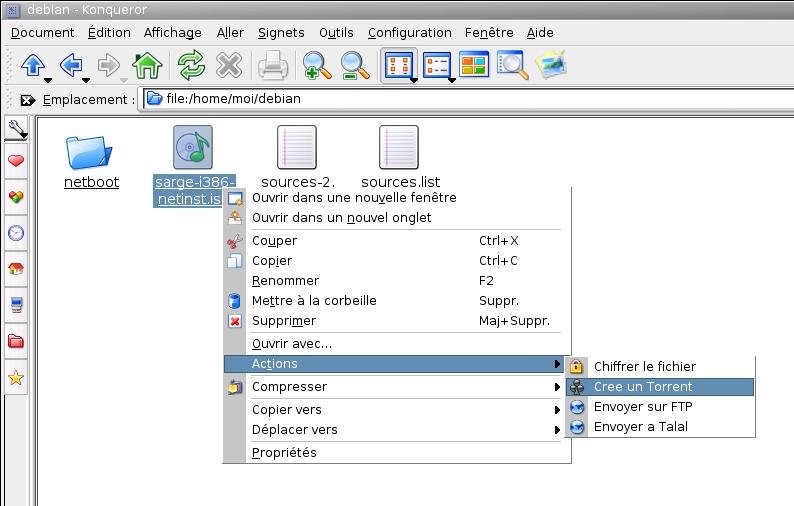Image resolution: width=794 pixels, height=506 pixels.
Task: Open the Édition menu
Action: [109, 33]
